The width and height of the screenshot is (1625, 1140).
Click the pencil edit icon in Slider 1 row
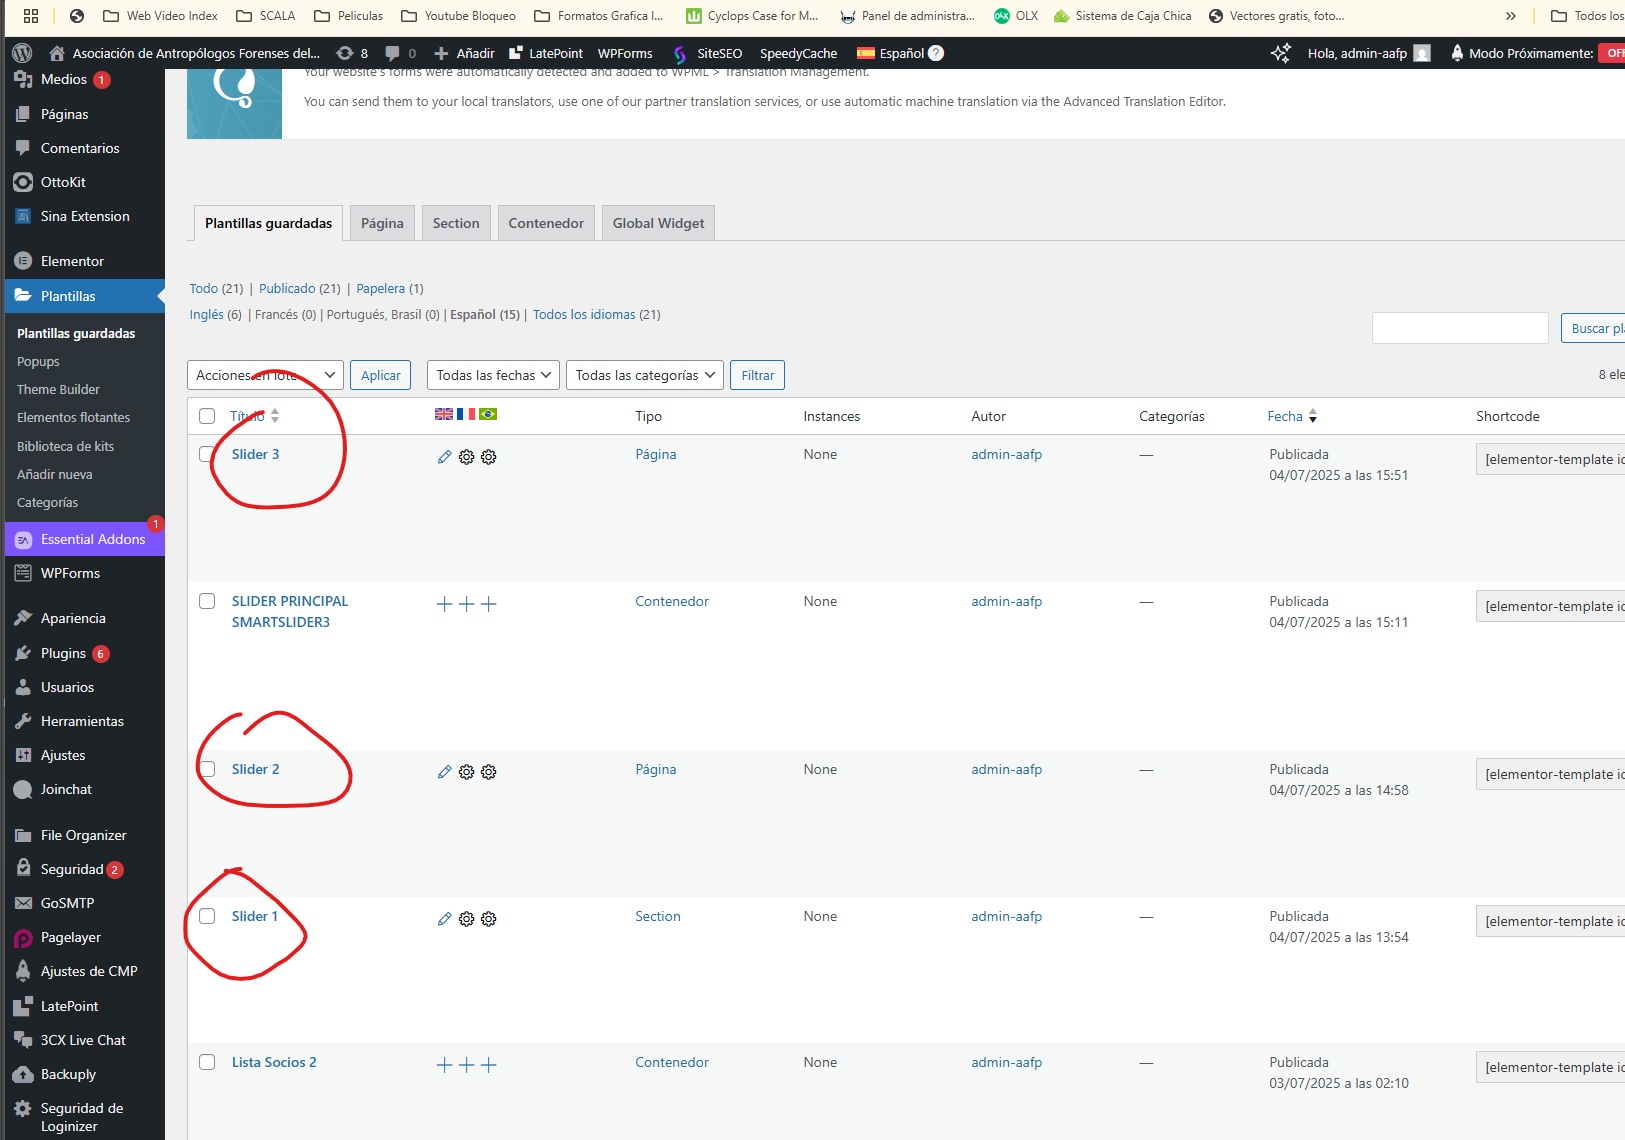tap(445, 919)
